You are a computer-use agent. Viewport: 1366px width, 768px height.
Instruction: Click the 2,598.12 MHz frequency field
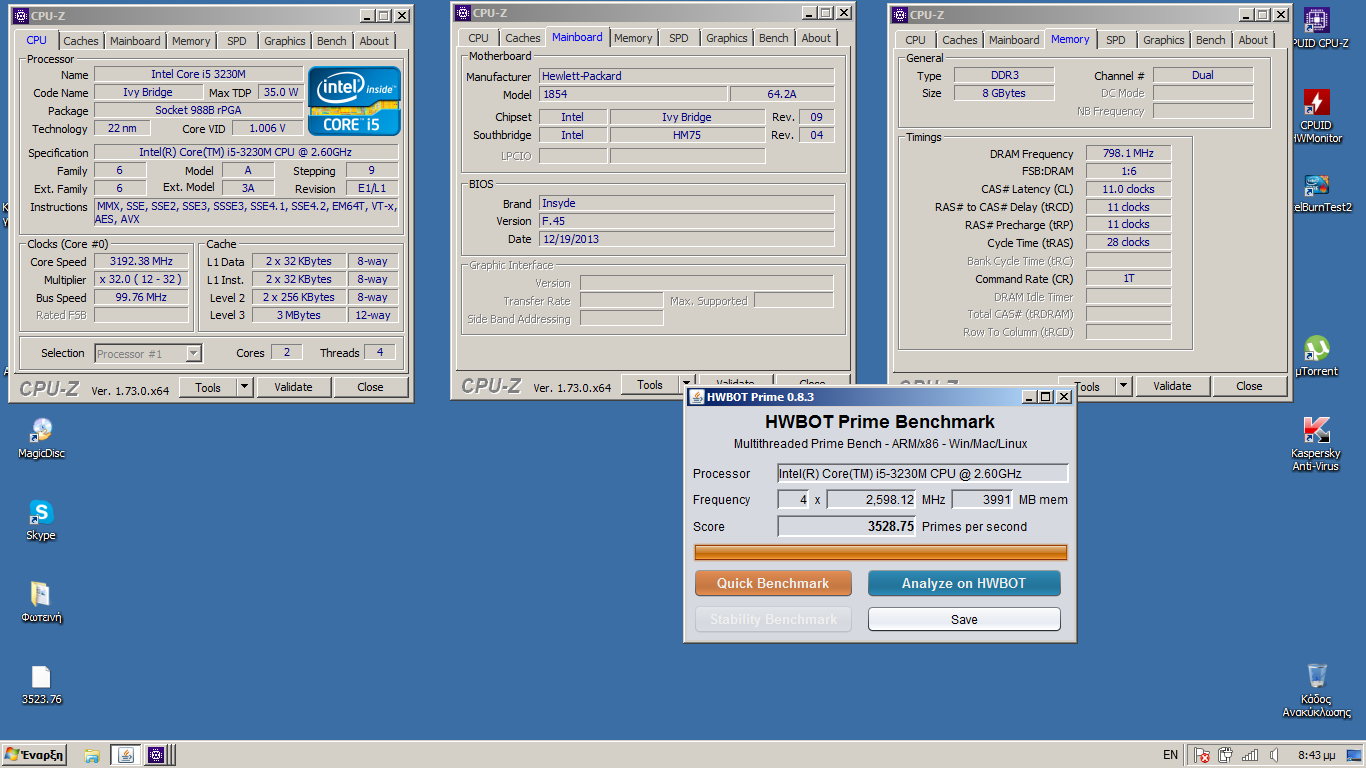(x=871, y=499)
